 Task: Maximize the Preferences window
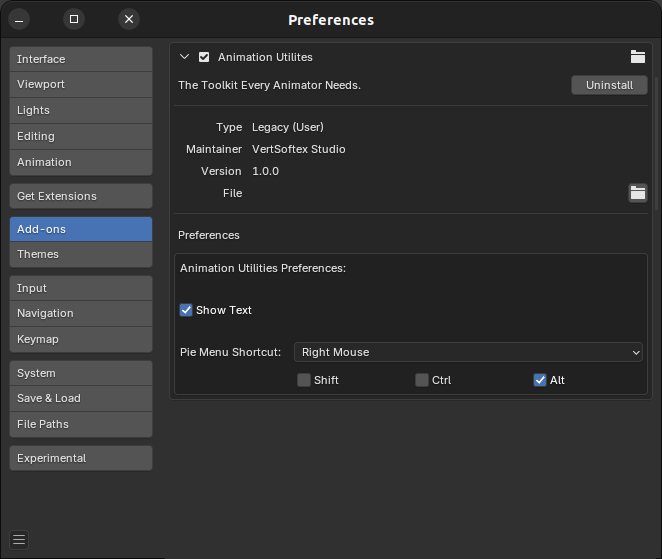click(x=74, y=19)
